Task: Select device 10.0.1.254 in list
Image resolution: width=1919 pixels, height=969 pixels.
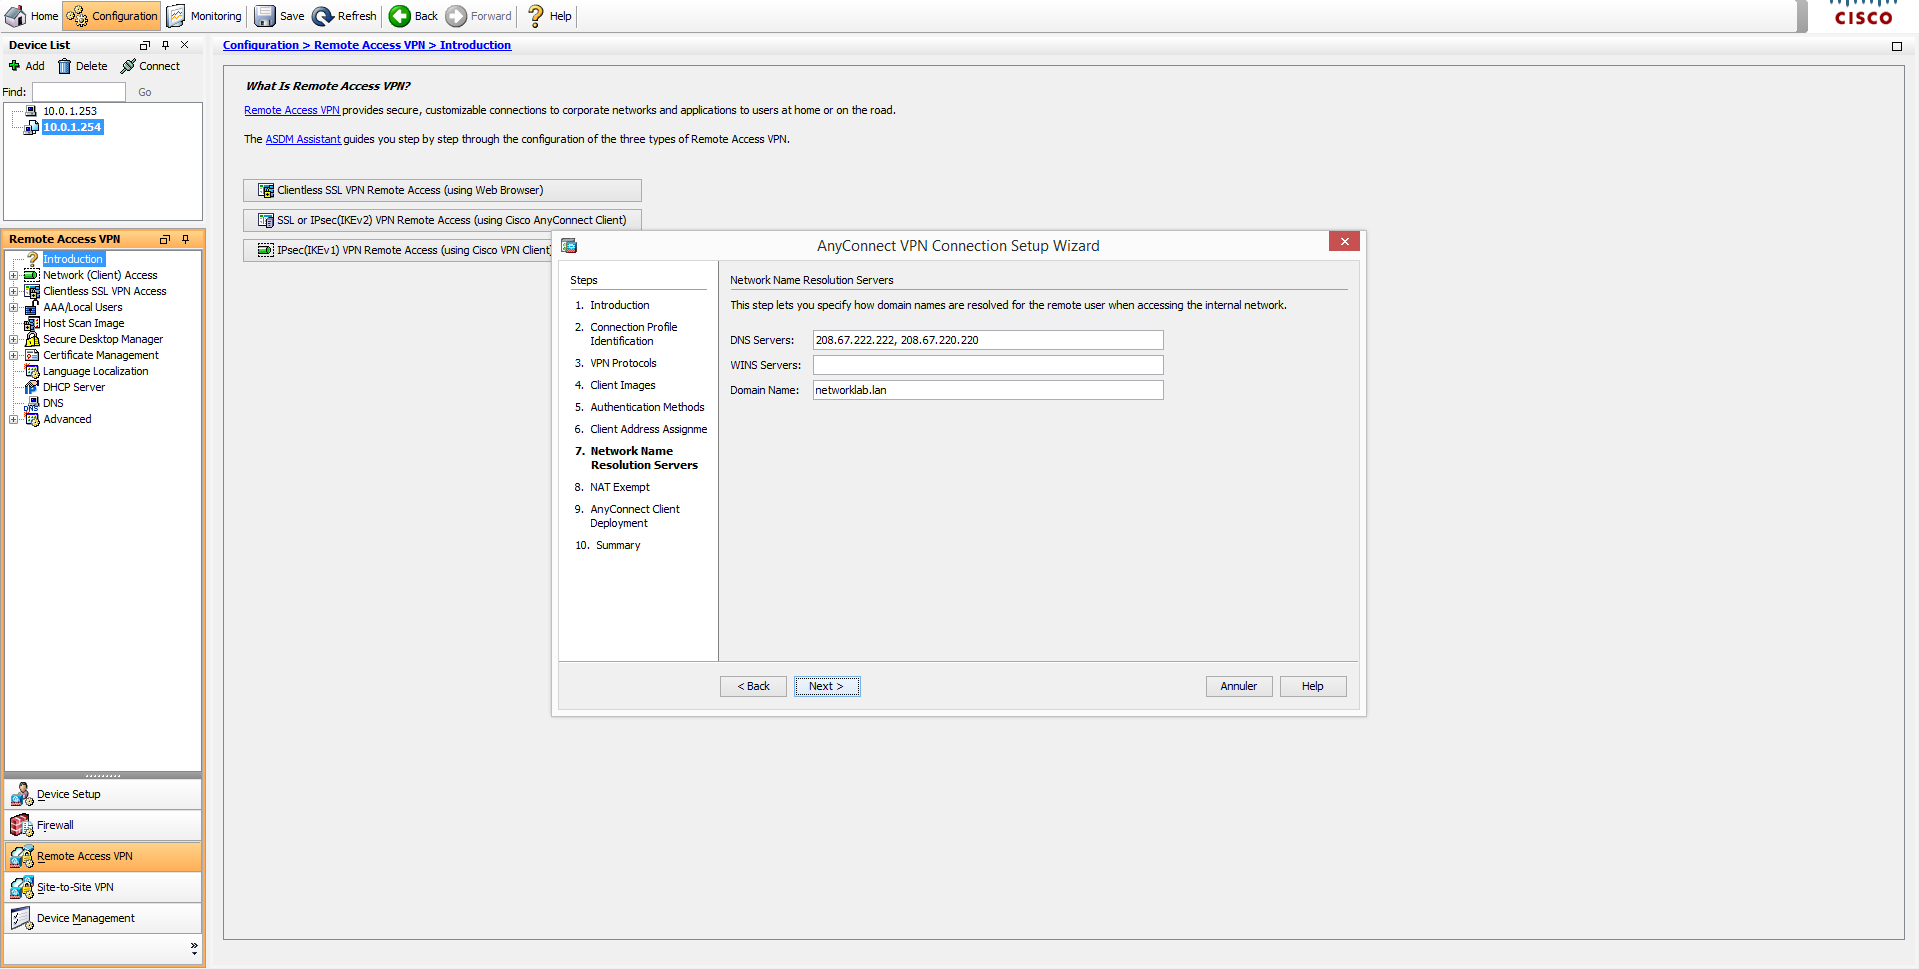Action: pos(71,127)
